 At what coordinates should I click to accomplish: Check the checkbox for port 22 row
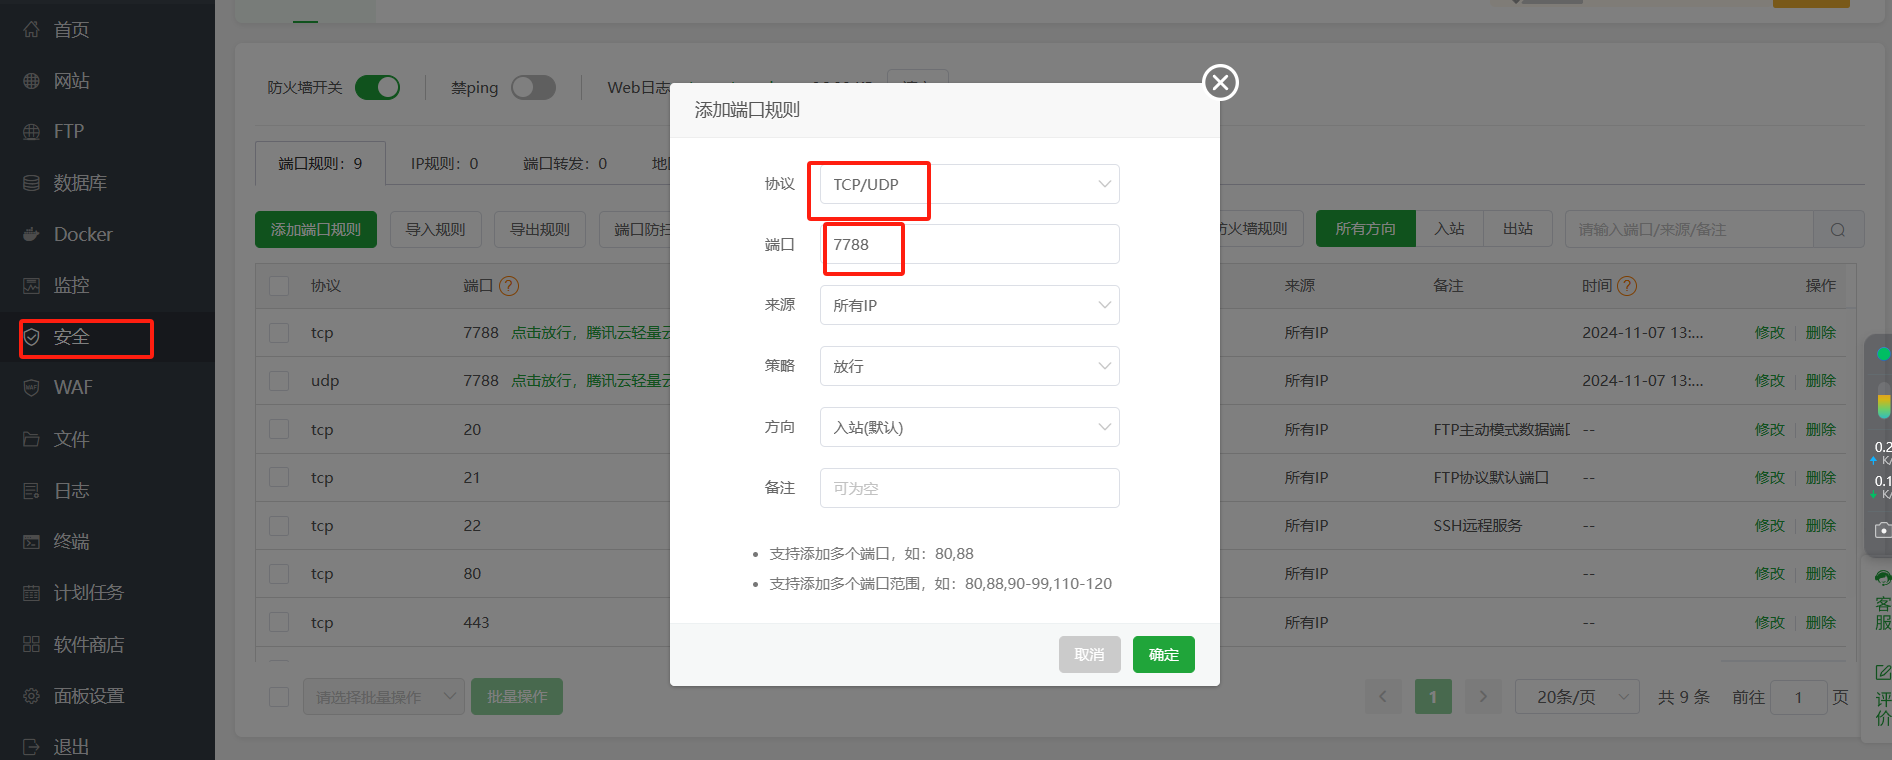pos(279,526)
